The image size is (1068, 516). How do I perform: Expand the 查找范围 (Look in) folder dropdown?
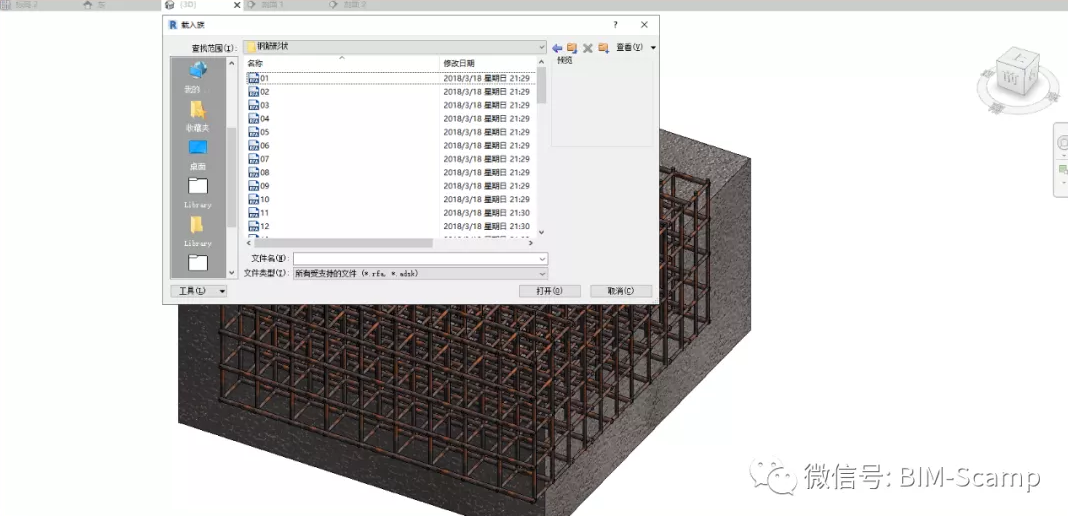[x=542, y=48]
